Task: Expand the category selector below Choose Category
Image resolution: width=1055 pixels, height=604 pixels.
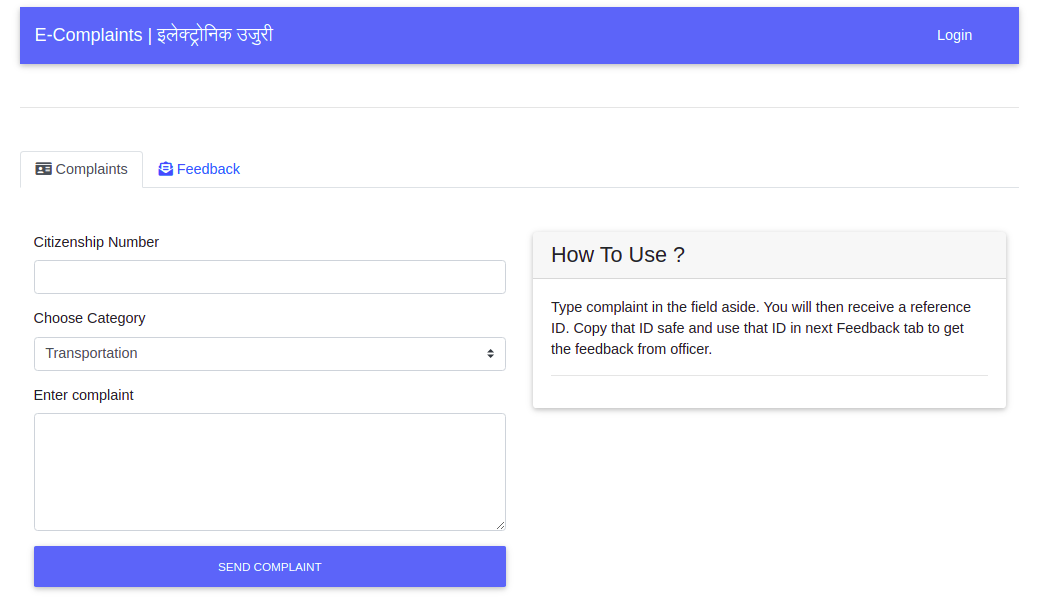Action: tap(270, 353)
